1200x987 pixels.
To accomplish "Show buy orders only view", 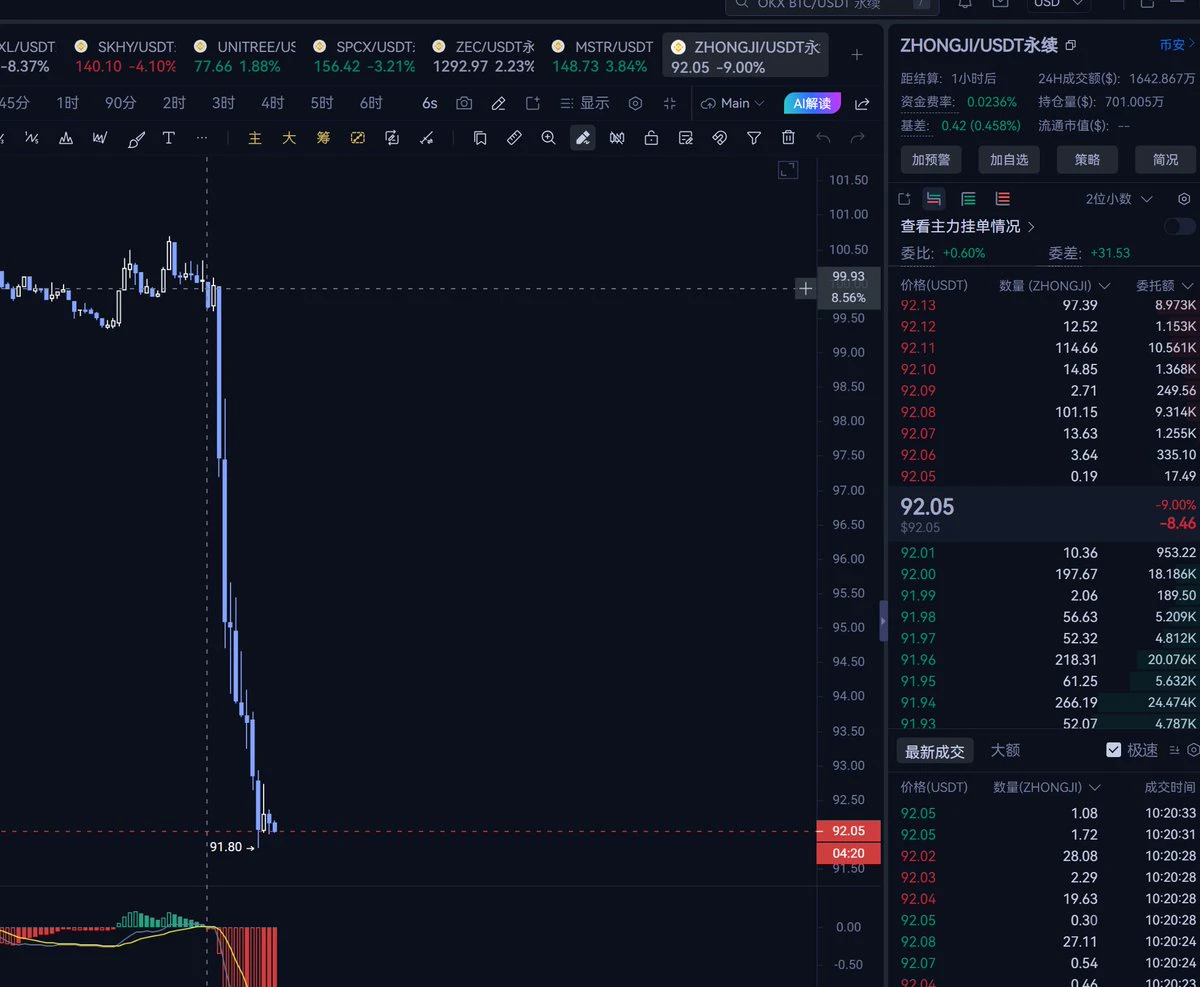I will coord(968,199).
